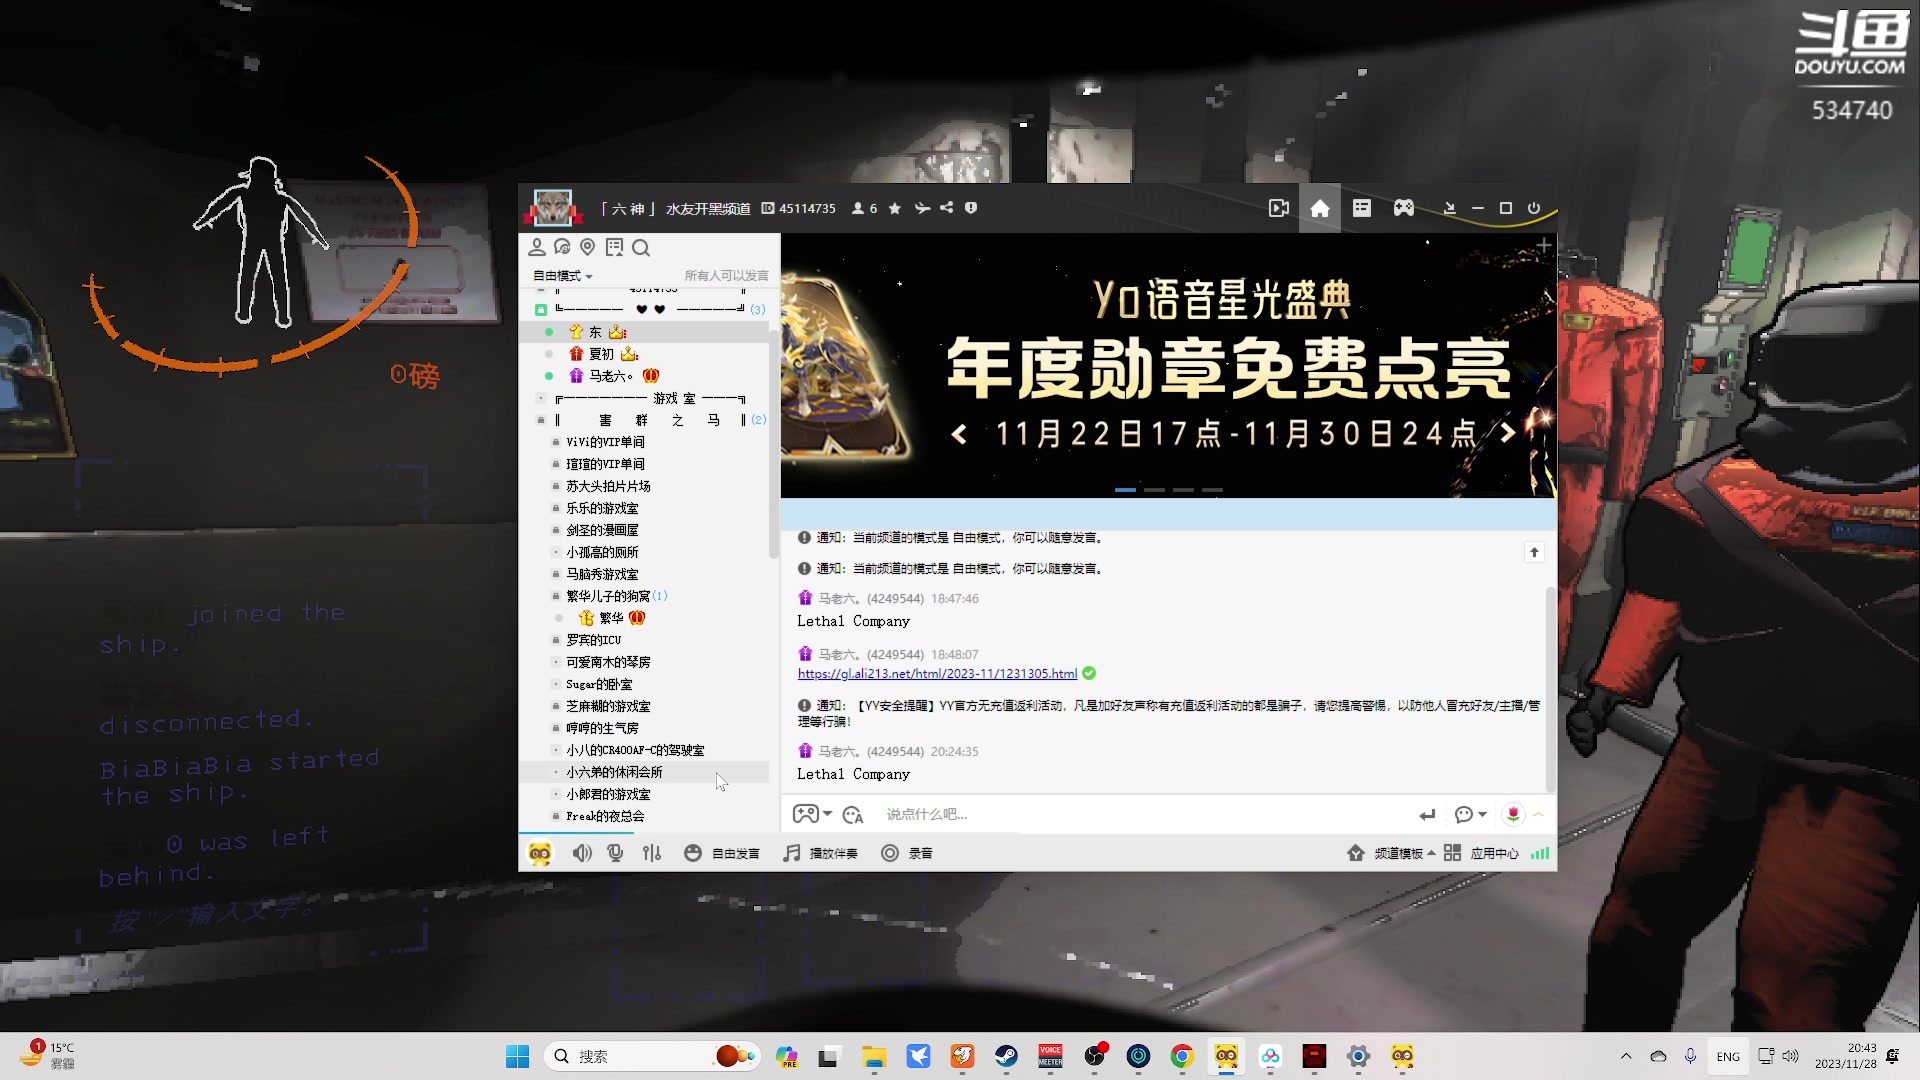1920x1080 pixels.
Task: Open the audio mixer sliders icon
Action: pos(652,853)
